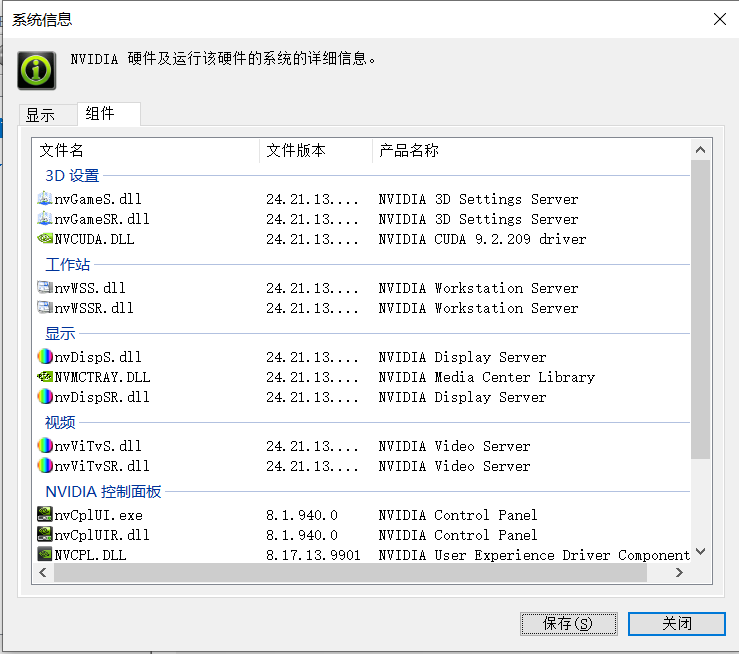Click nvCplUI.exe version 8.1.940.0
This screenshot has height=654, width=739.
302,515
